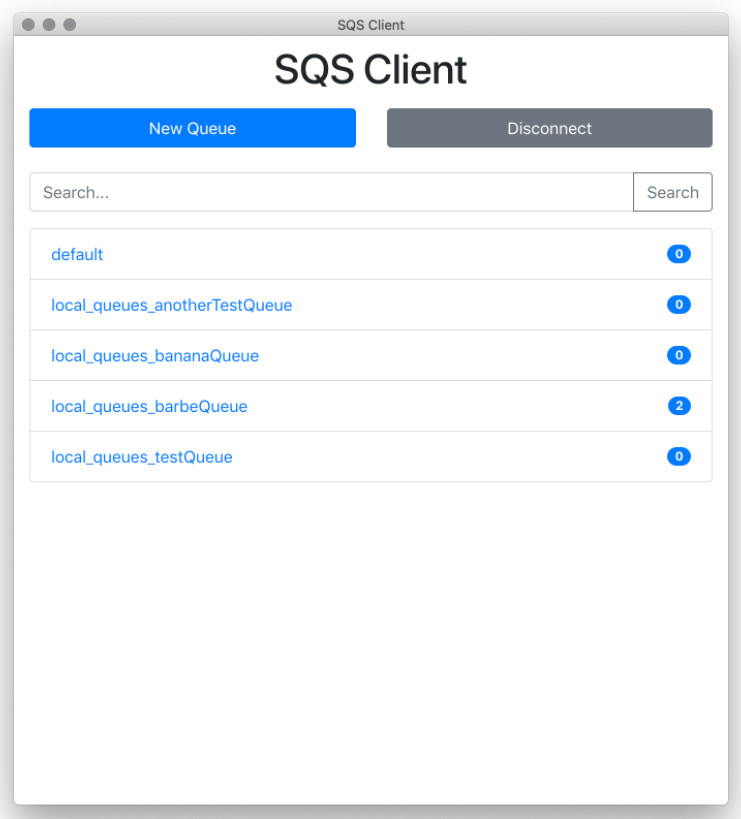Click the SQS Client title bar text

click(x=370, y=25)
